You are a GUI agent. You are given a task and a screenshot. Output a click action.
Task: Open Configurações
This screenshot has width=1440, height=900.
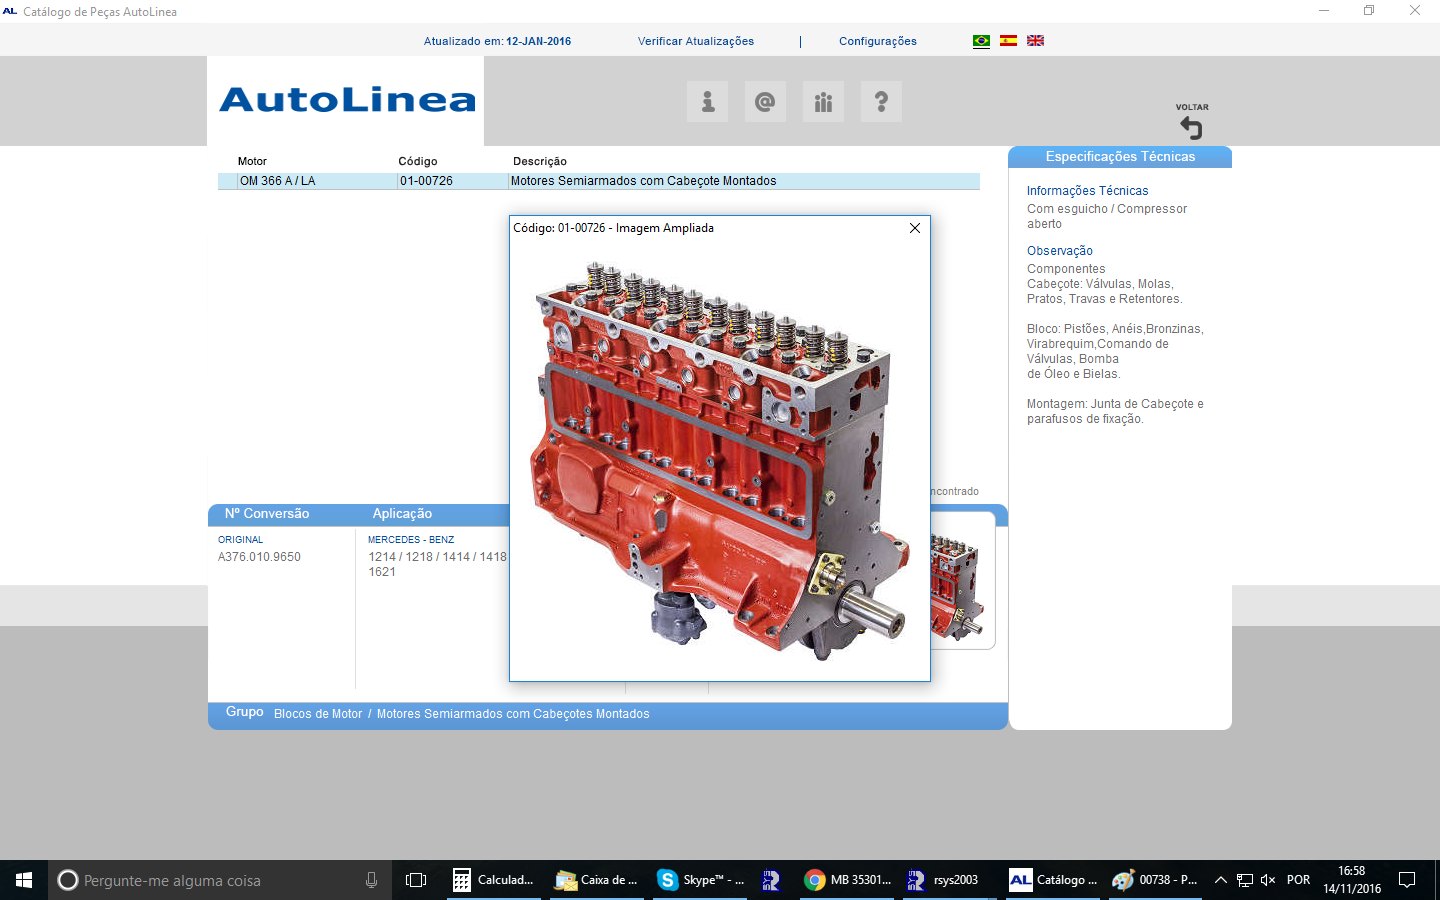877,41
